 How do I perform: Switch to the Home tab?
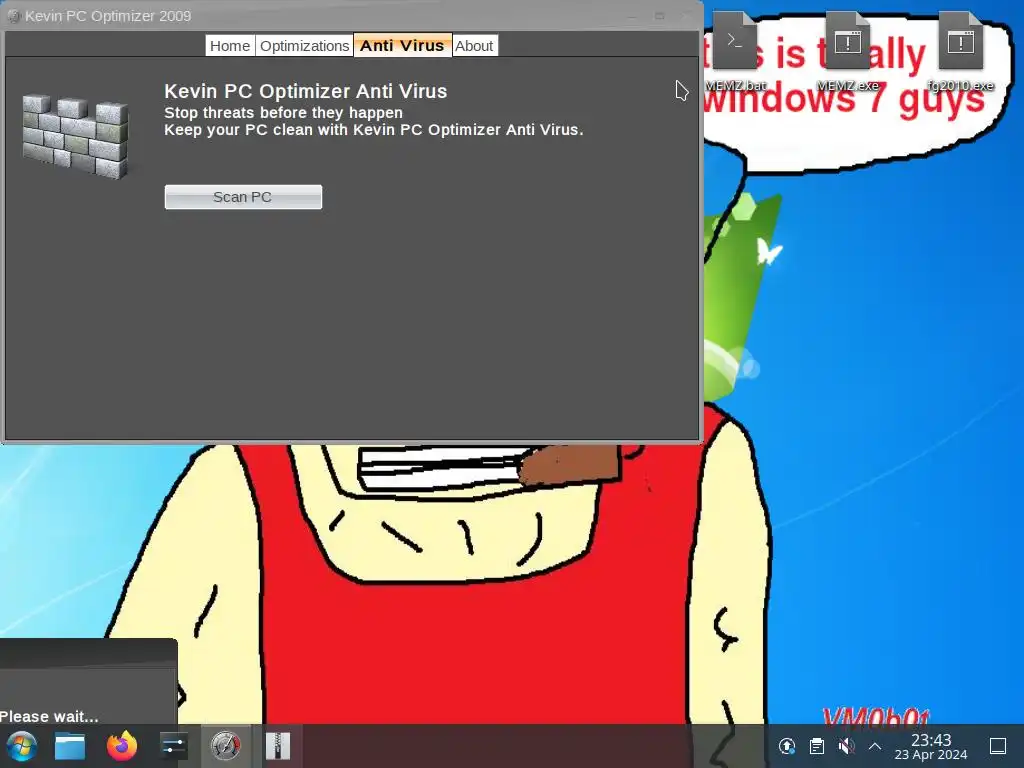(x=230, y=46)
